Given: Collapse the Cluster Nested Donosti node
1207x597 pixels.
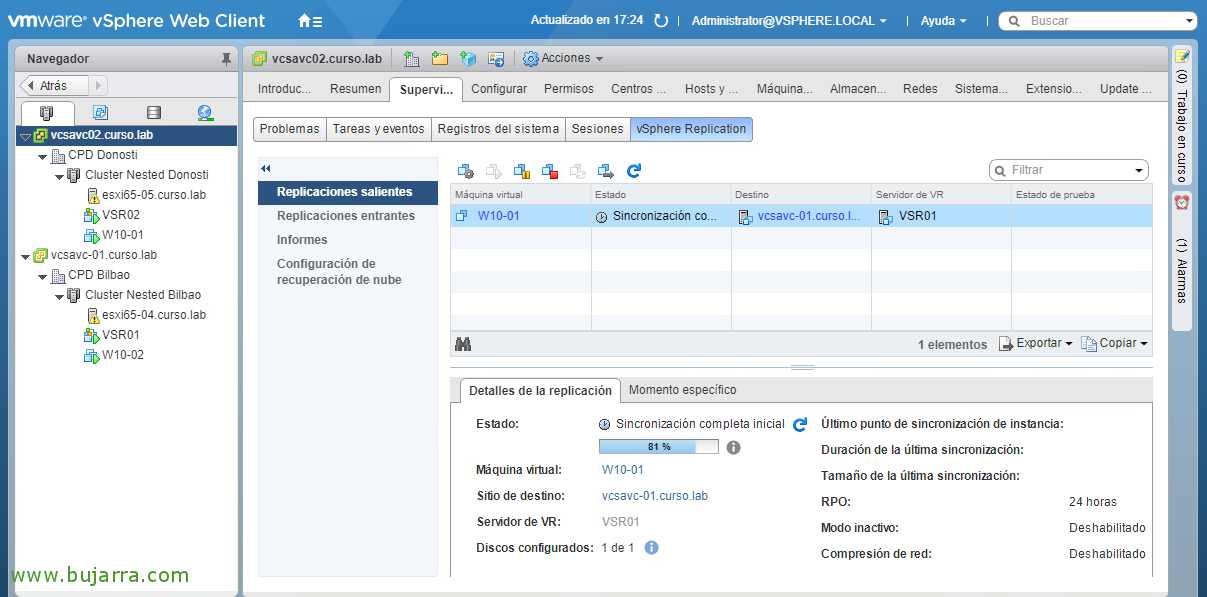Looking at the screenshot, I should [x=59, y=176].
